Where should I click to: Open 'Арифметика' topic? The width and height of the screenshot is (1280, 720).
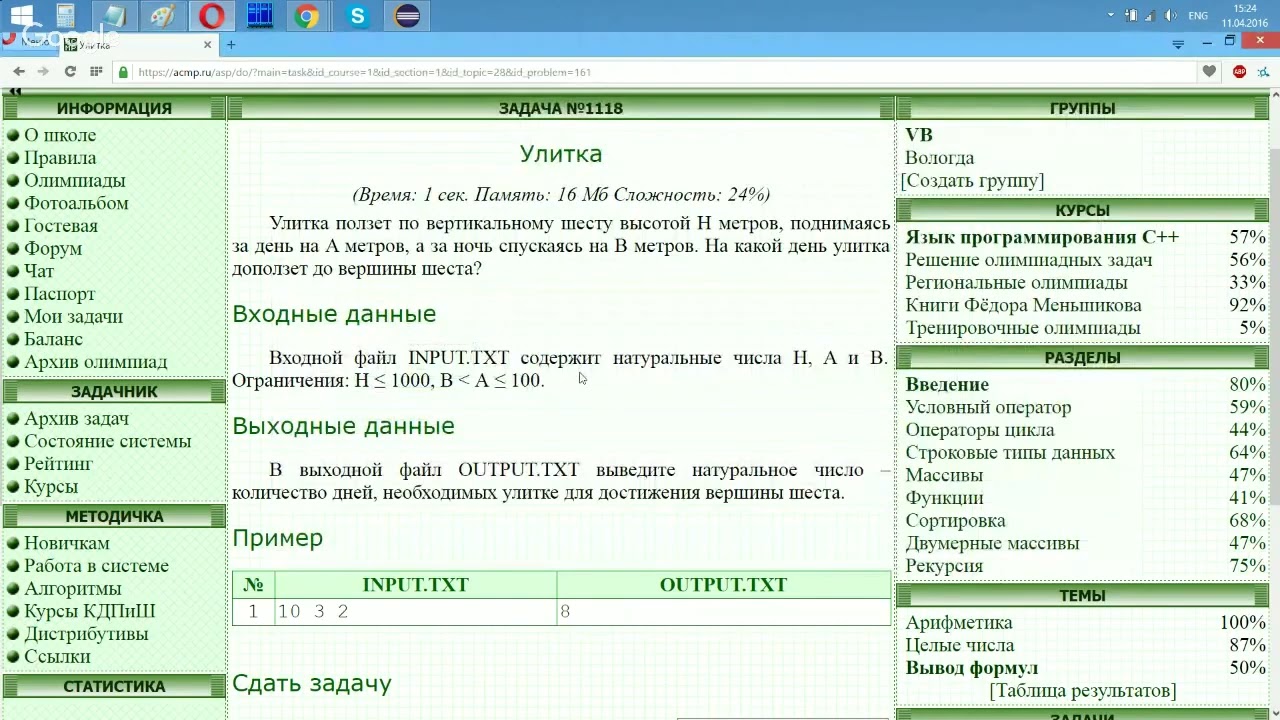pos(959,623)
